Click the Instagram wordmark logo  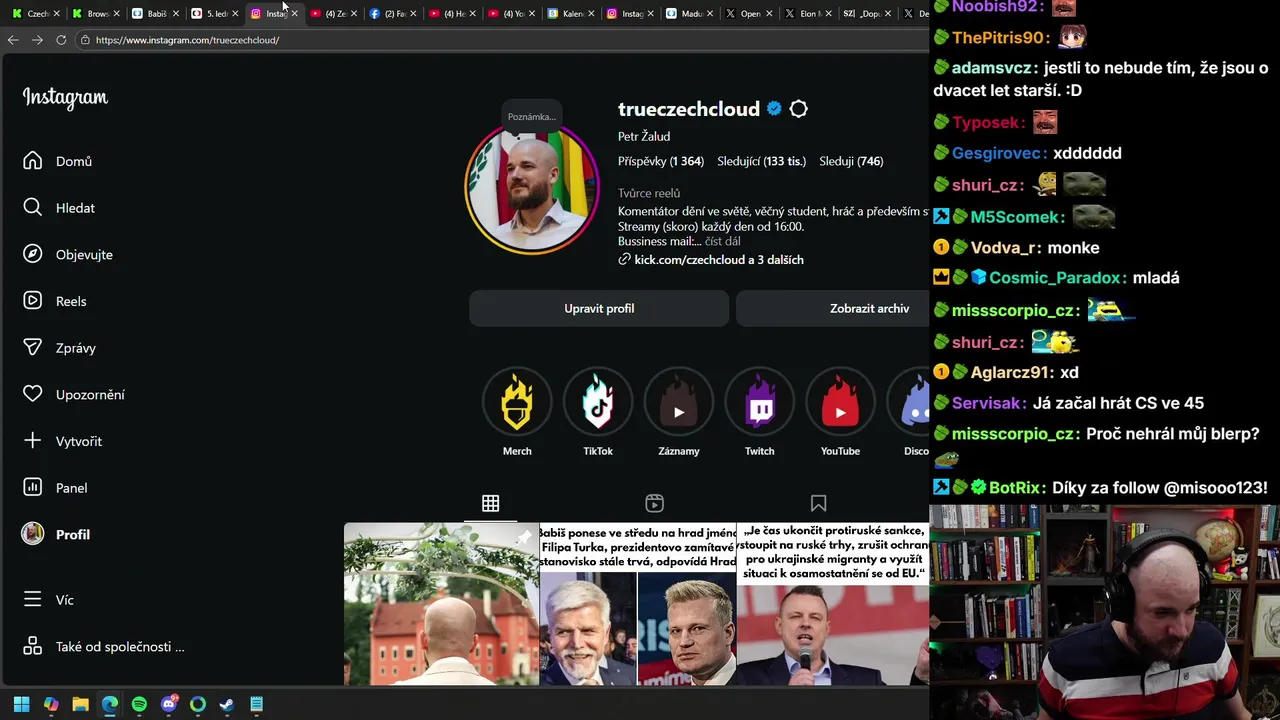pos(65,98)
